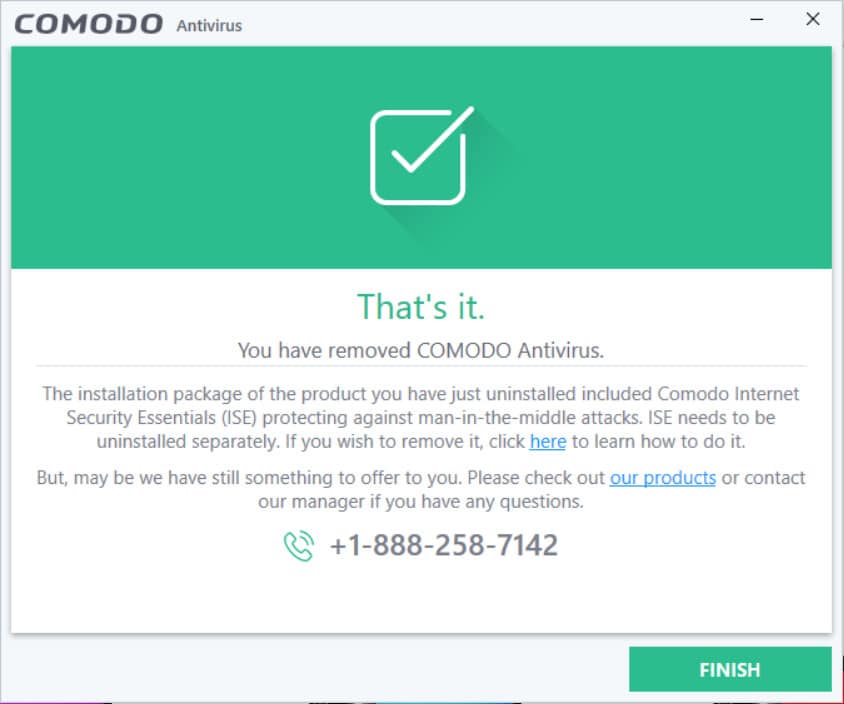The height and width of the screenshot is (704, 844).
Task: Click the "uninstalled separately" sentence text
Action: point(188,441)
